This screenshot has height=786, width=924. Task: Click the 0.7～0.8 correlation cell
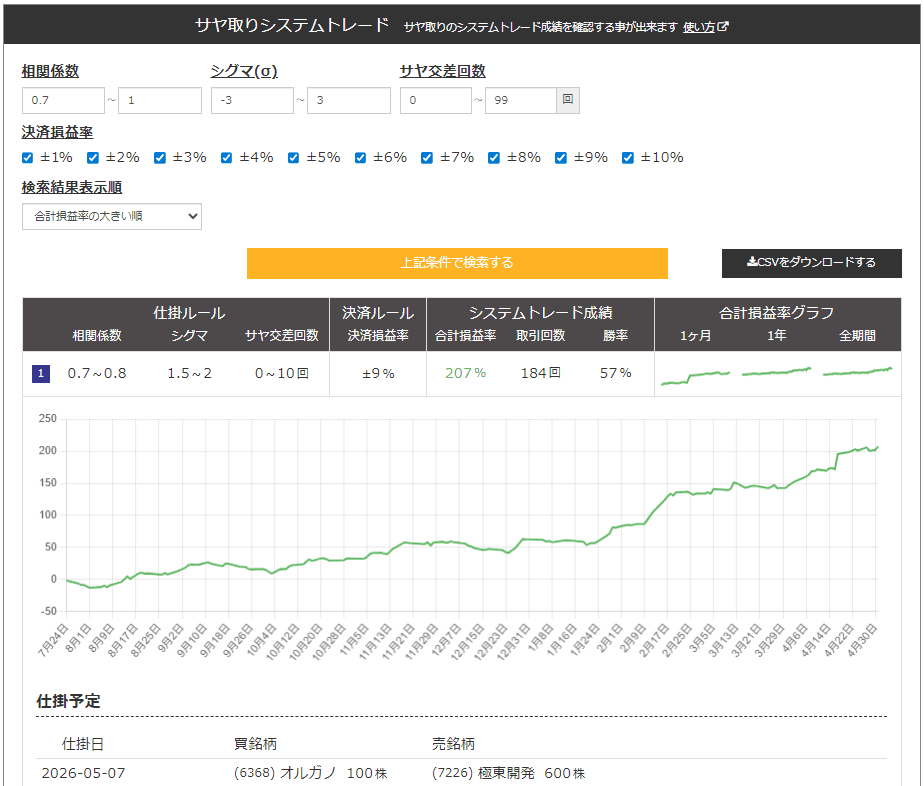pos(97,373)
